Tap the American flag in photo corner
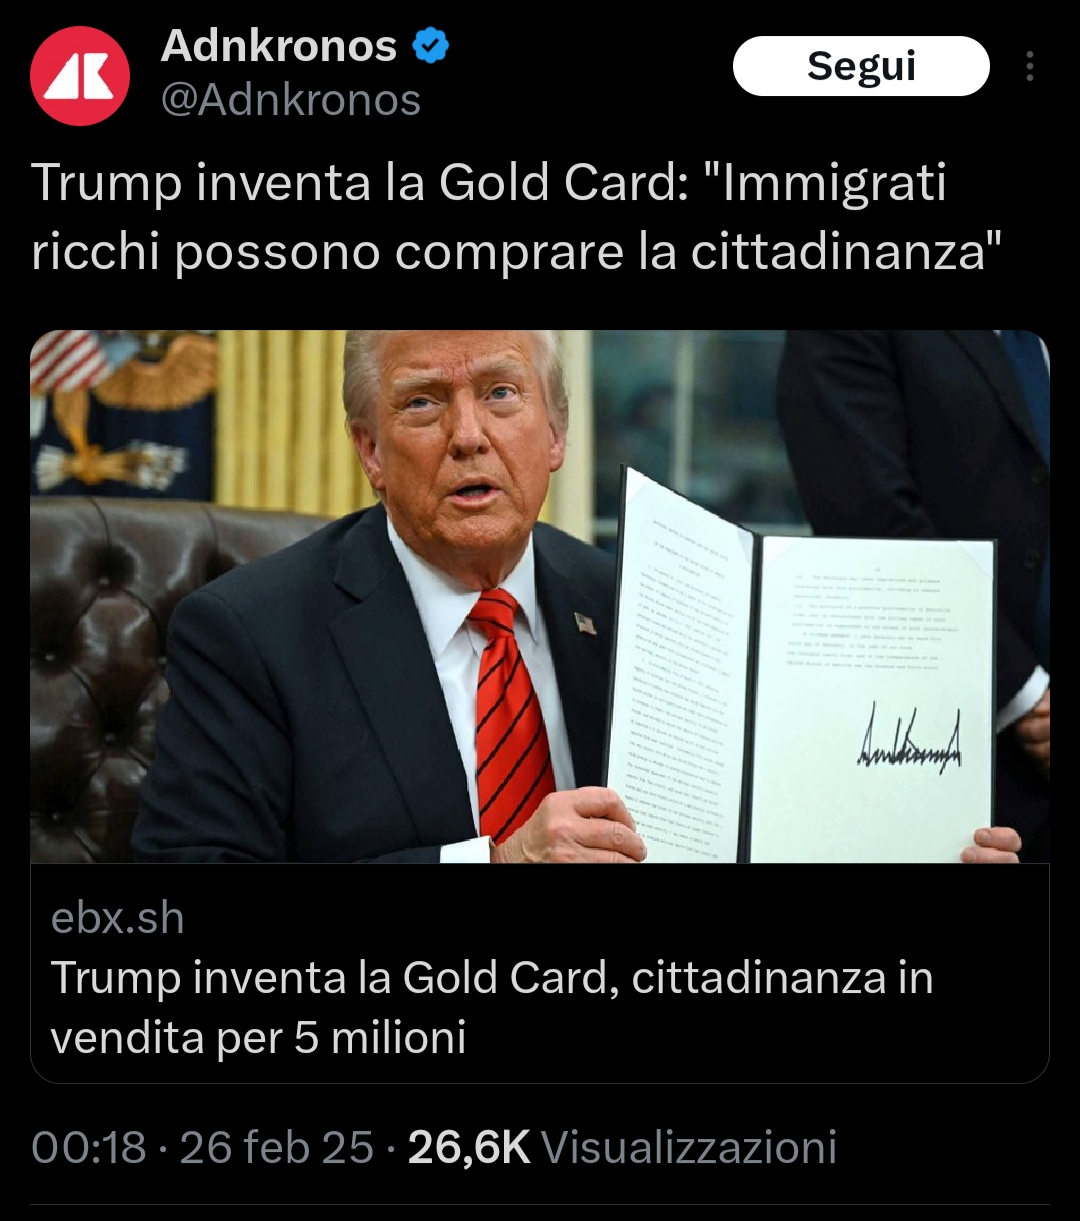The height and width of the screenshot is (1221, 1080). point(70,361)
